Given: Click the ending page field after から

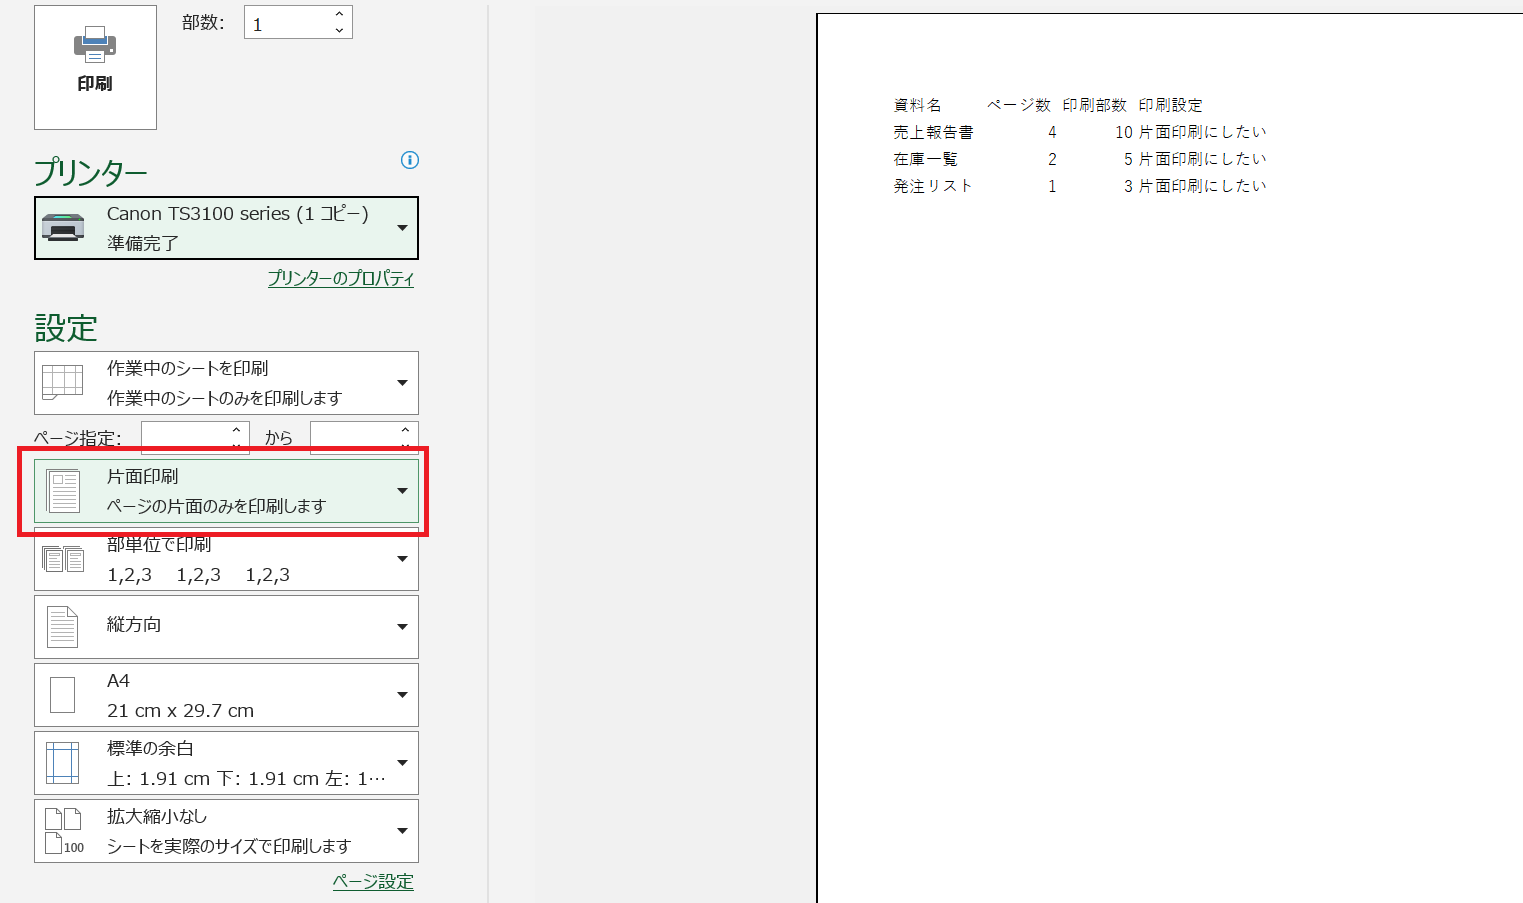Looking at the screenshot, I should pos(354,438).
